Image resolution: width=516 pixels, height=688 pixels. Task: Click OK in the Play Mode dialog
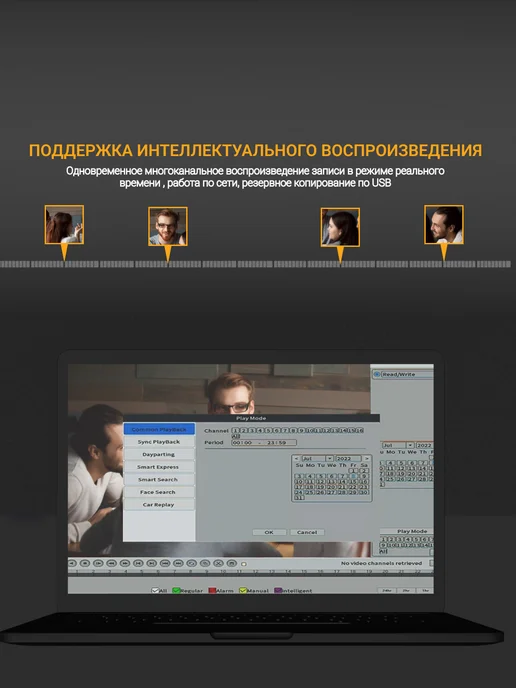coord(269,532)
